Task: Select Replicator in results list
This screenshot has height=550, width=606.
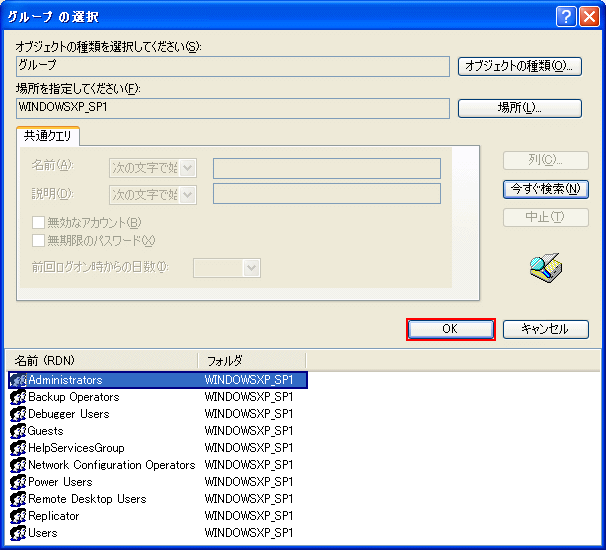Action: [54, 516]
